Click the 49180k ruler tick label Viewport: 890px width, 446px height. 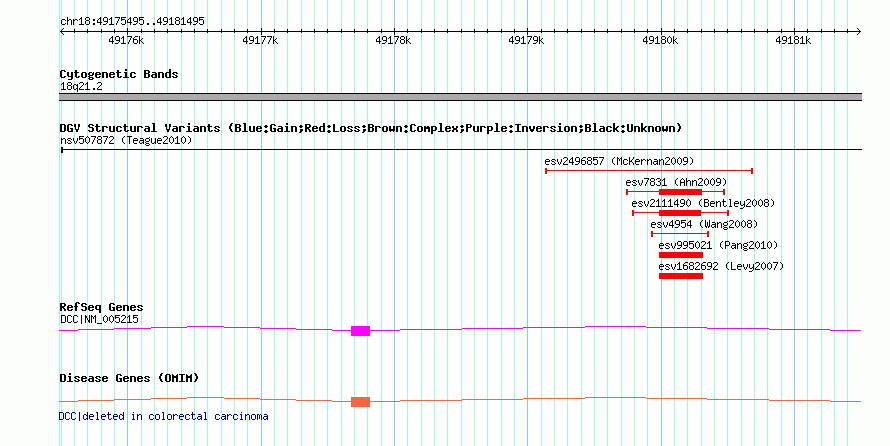pos(660,40)
